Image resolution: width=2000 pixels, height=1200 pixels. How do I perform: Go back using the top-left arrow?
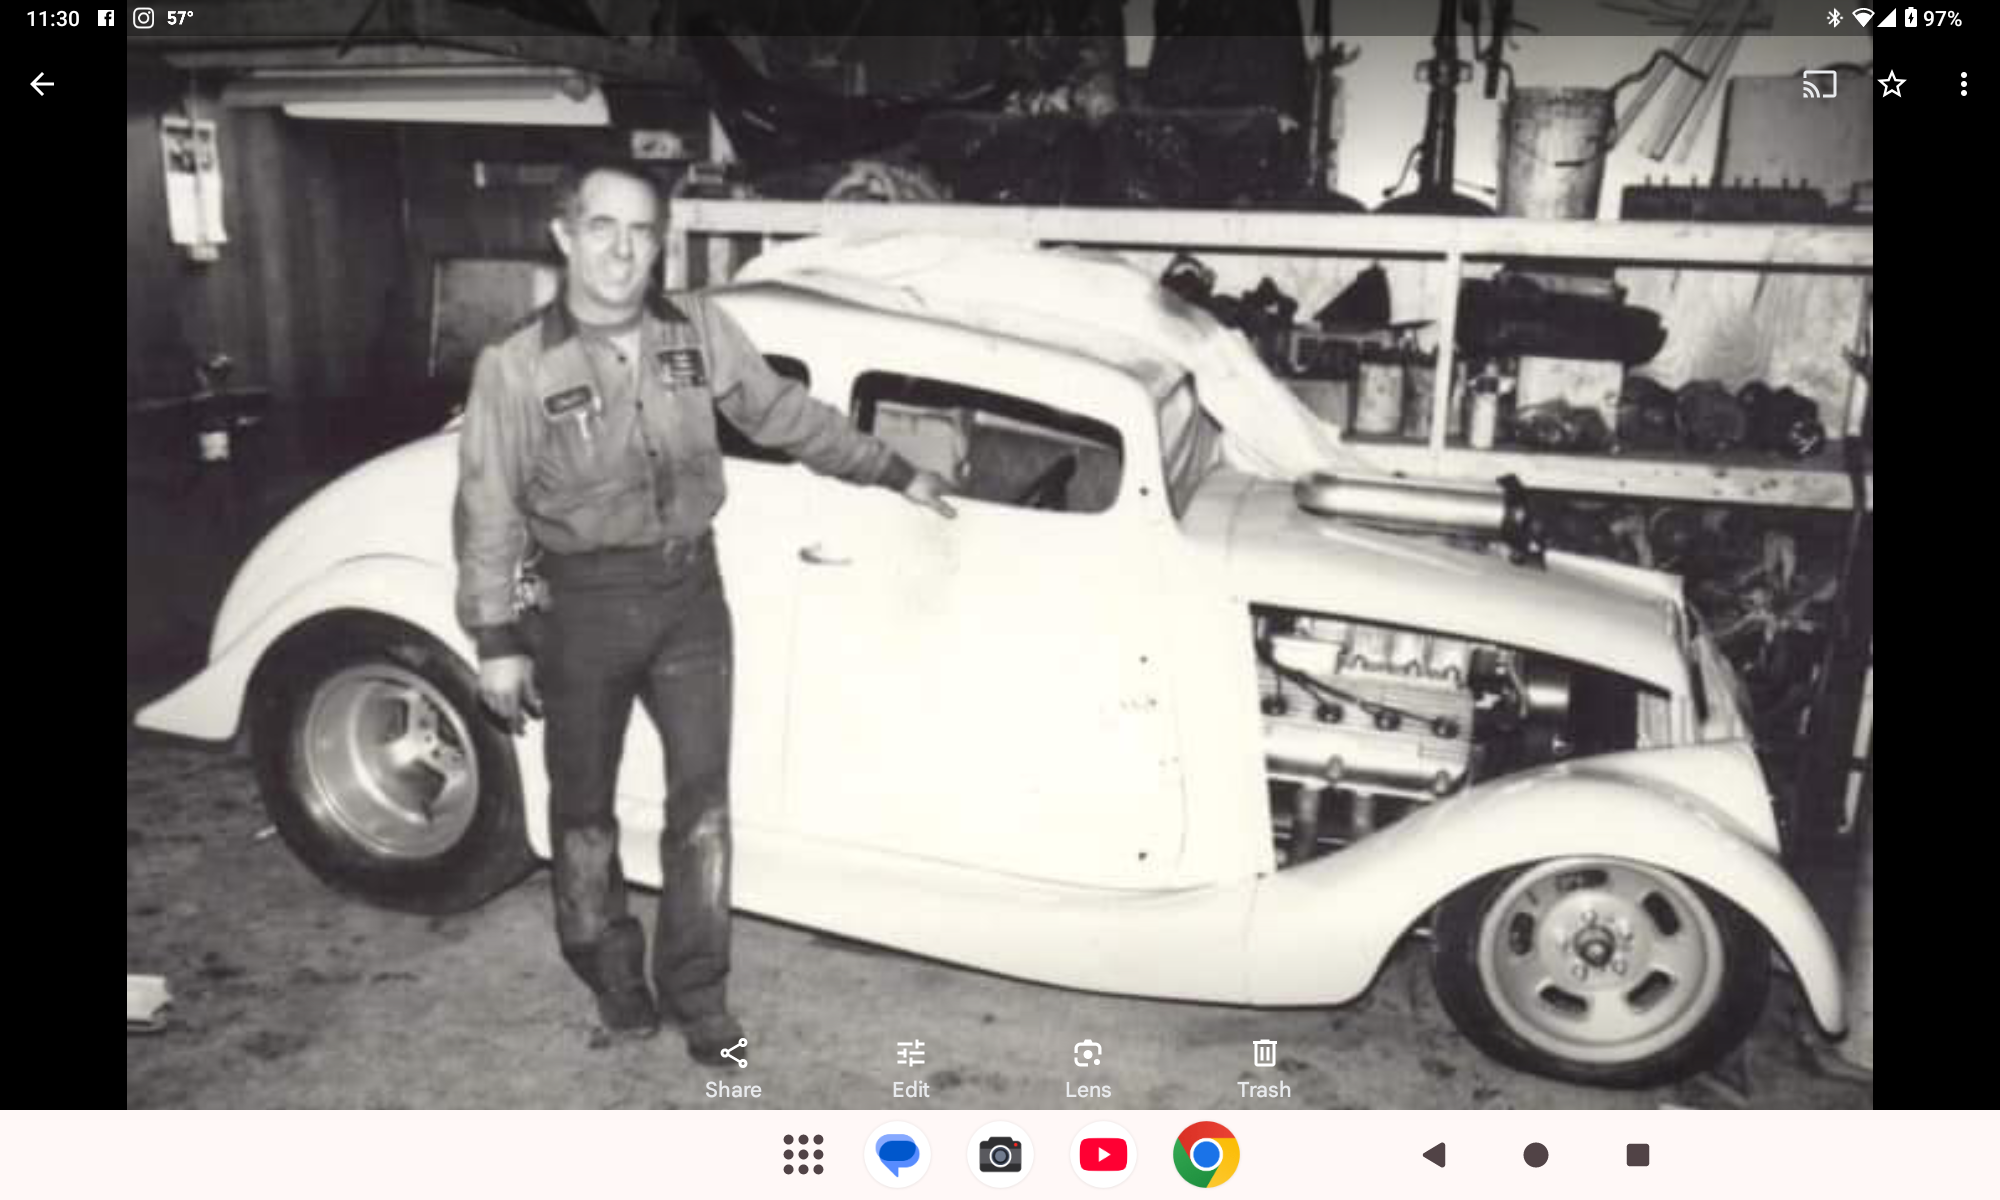click(42, 84)
